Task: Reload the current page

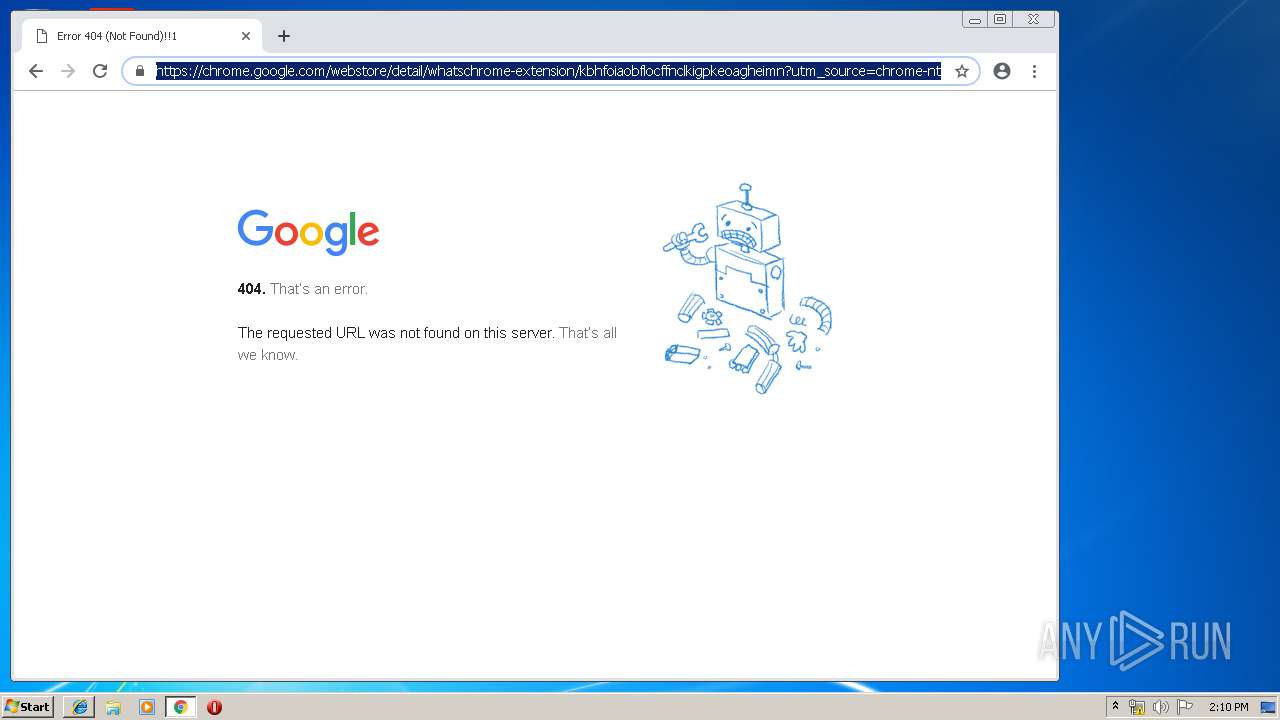Action: coord(100,71)
